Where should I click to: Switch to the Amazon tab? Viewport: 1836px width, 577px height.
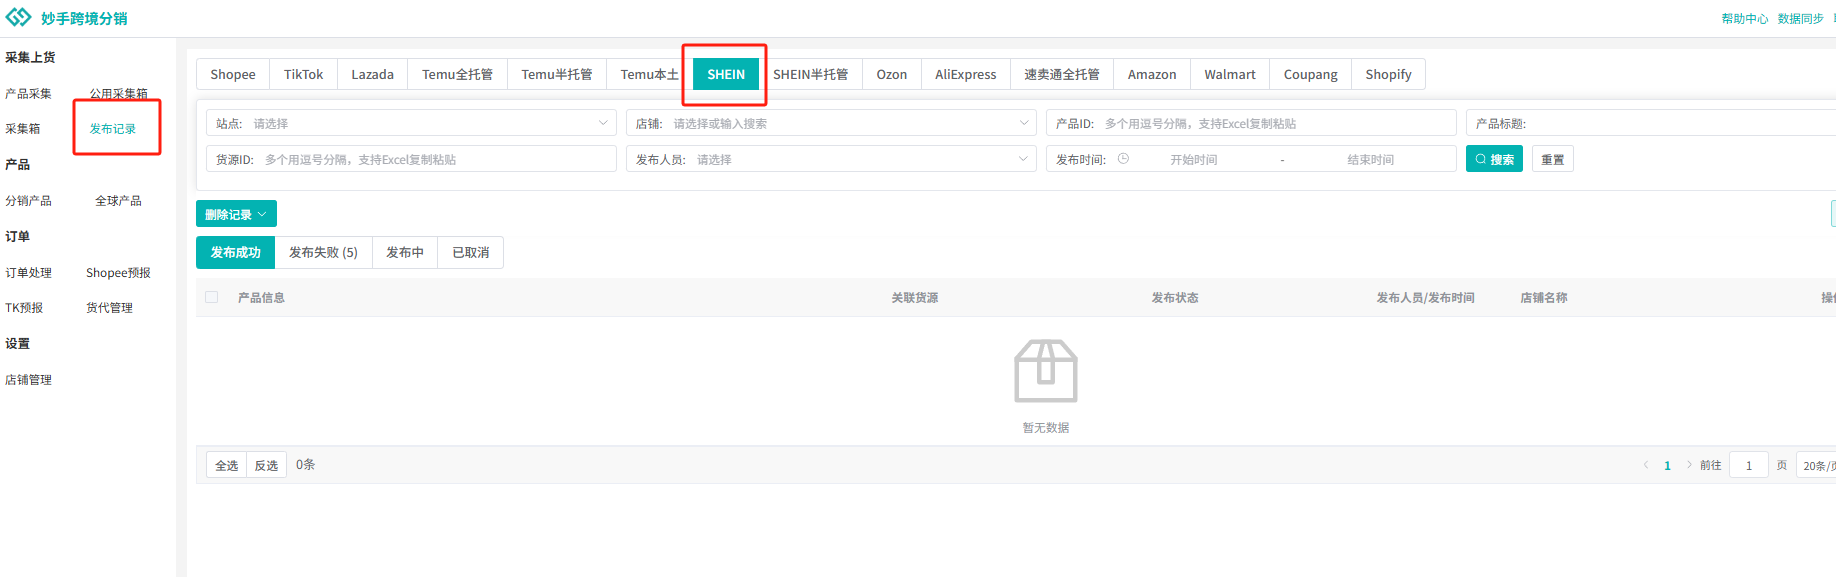coord(1152,74)
